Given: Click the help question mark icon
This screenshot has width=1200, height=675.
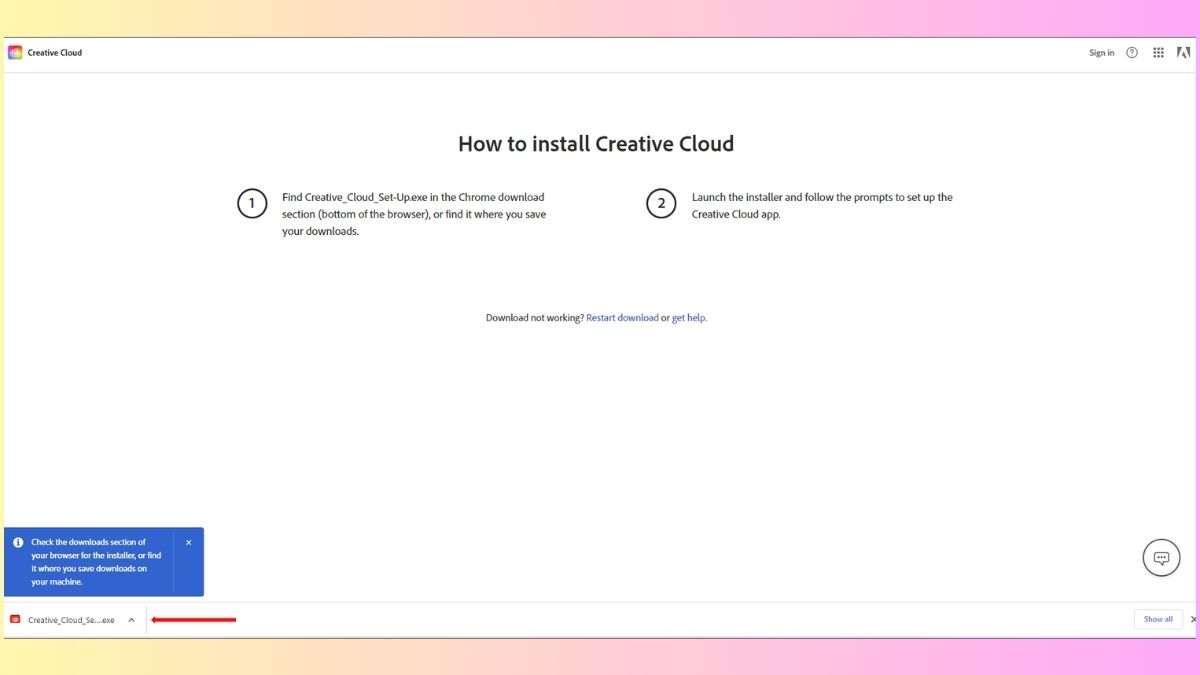Looking at the screenshot, I should pyautogui.click(x=1131, y=51).
